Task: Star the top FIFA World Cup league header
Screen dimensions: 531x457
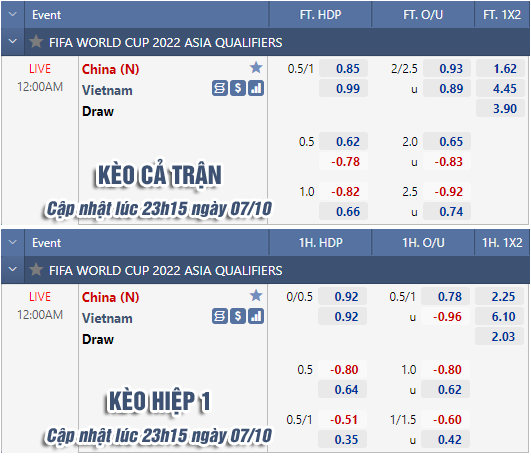Action: (x=36, y=42)
